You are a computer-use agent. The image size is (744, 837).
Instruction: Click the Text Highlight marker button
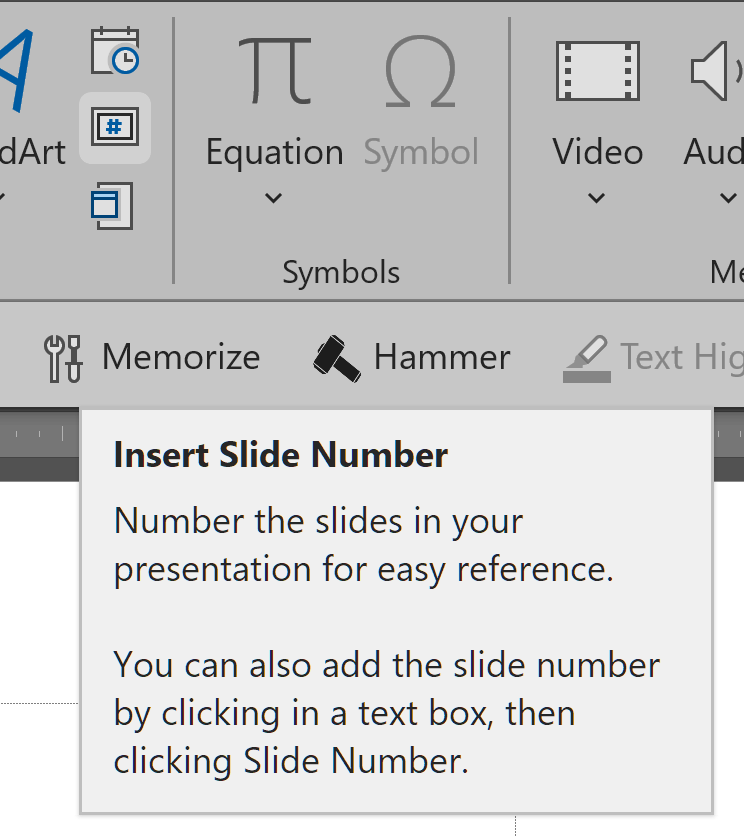[x=653, y=357]
